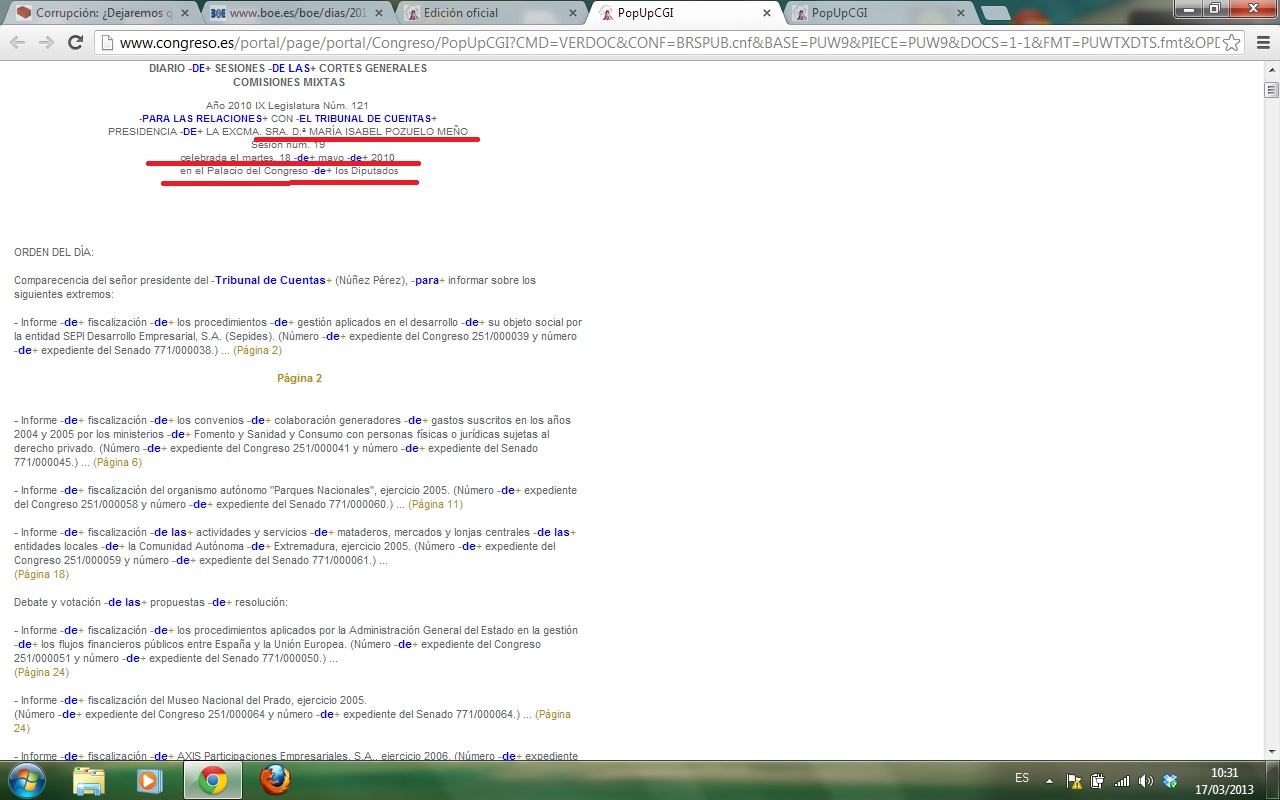Bookmark this page with the star icon
The image size is (1280, 800).
coord(1232,42)
